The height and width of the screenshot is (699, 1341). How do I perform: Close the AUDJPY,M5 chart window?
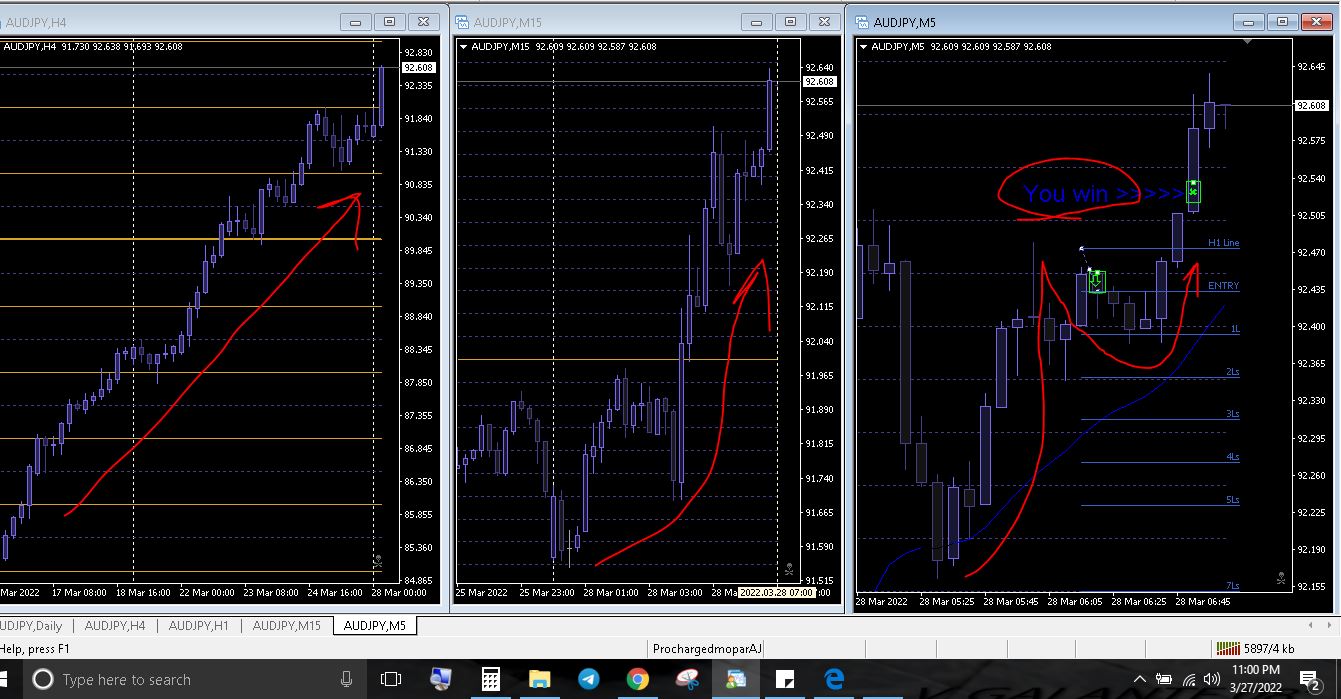point(1317,21)
